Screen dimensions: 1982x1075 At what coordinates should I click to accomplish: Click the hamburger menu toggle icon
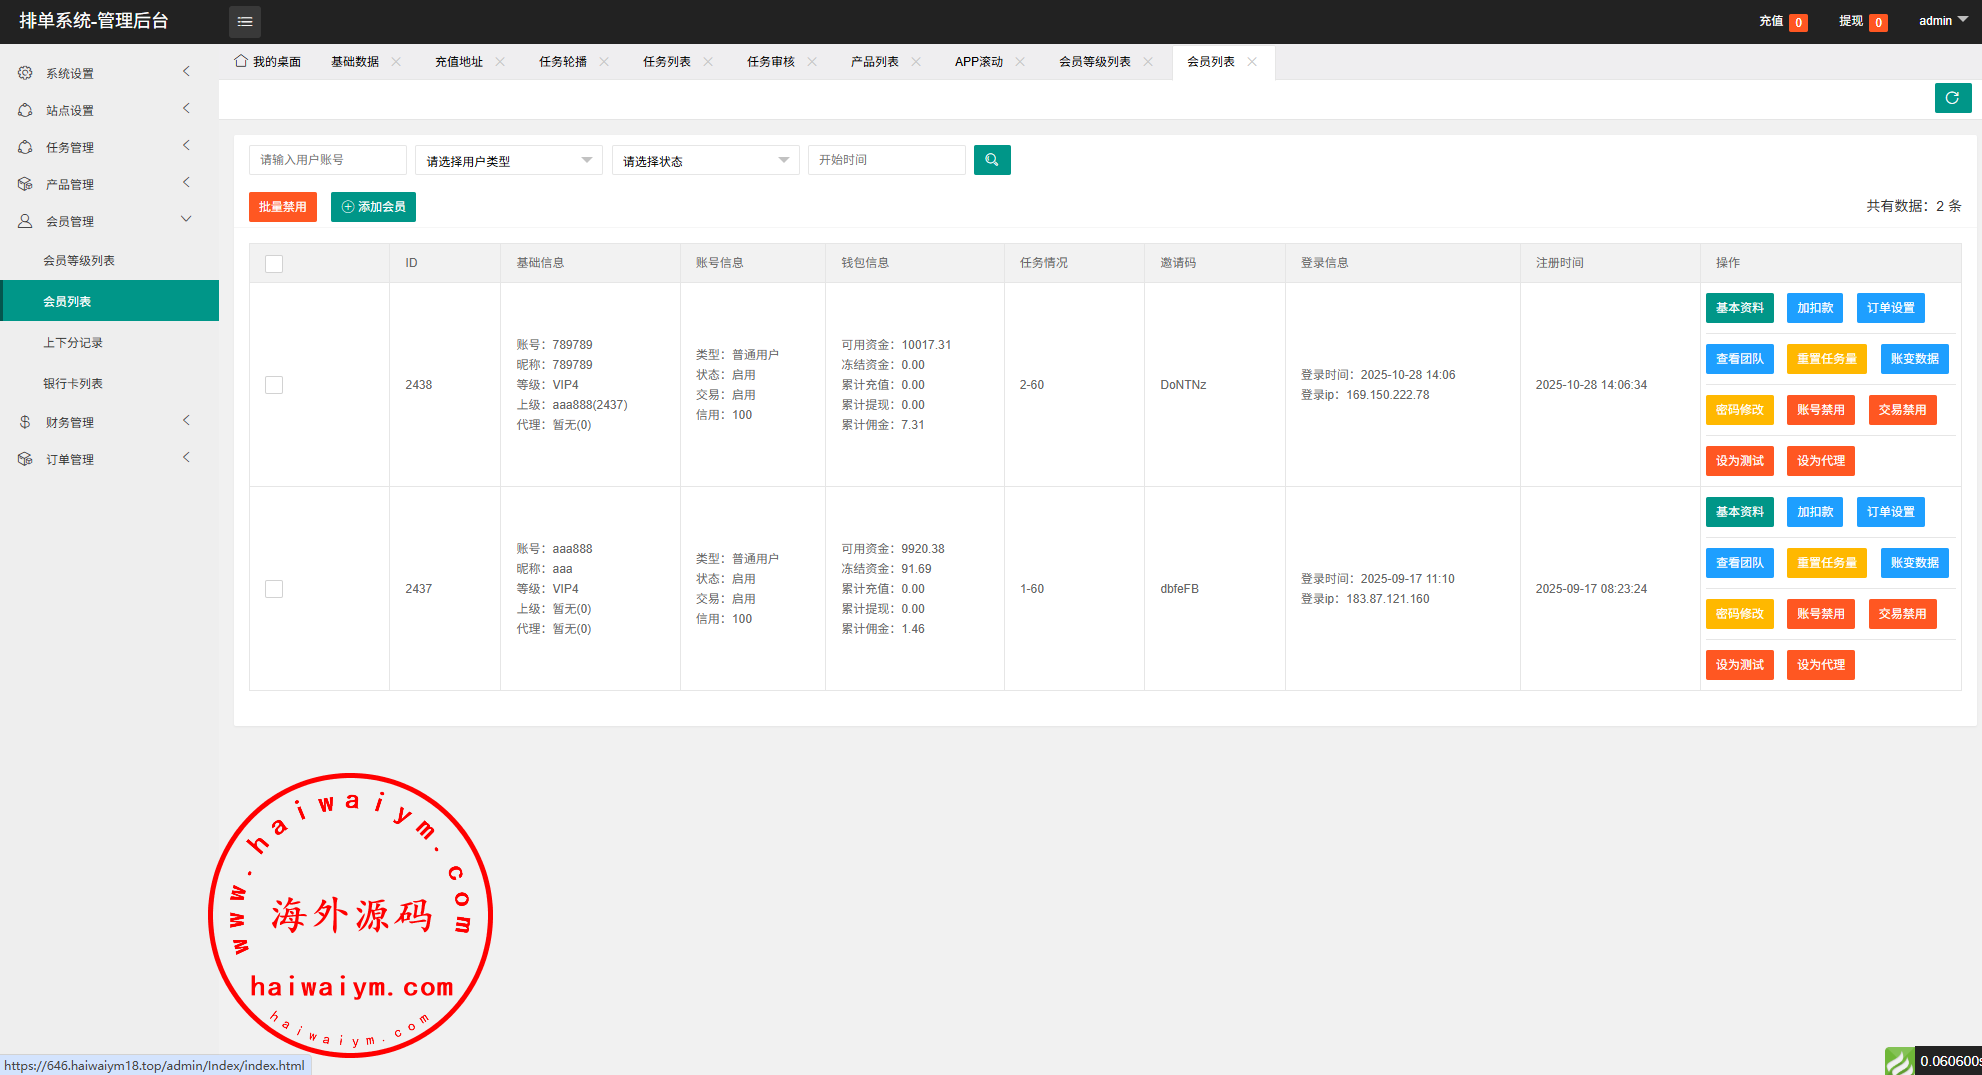click(244, 21)
